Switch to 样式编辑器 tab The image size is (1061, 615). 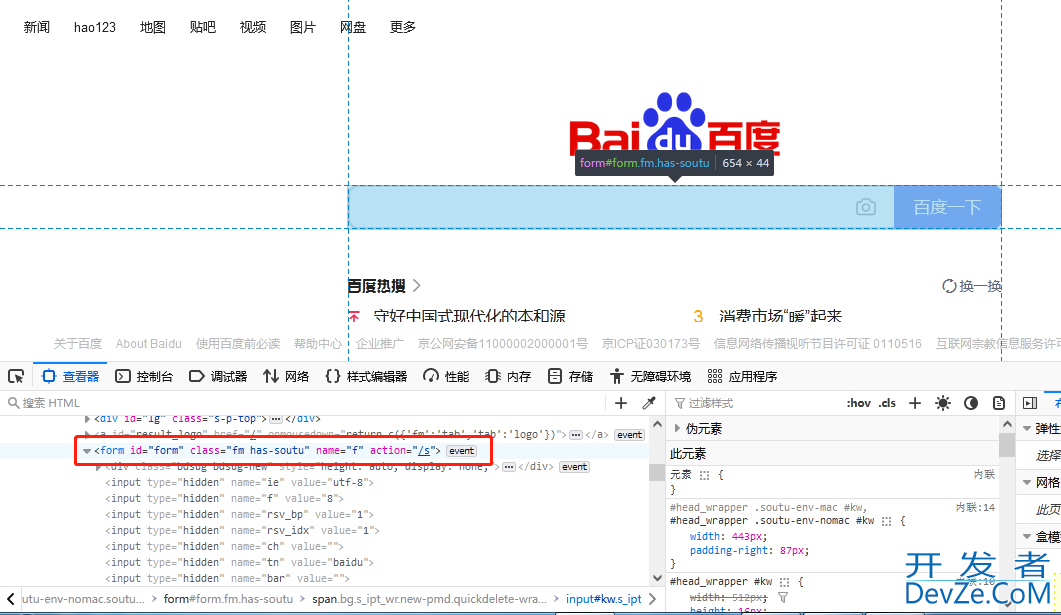[x=366, y=377]
